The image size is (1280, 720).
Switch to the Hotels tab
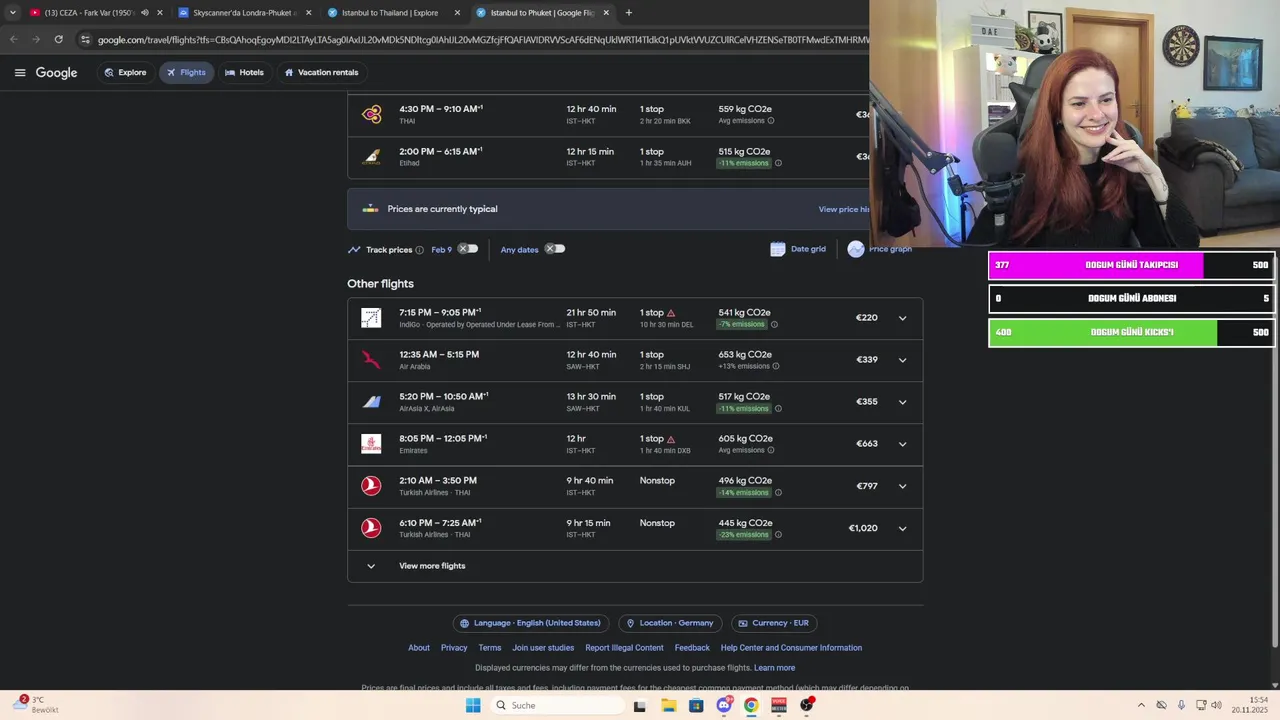coord(244,72)
